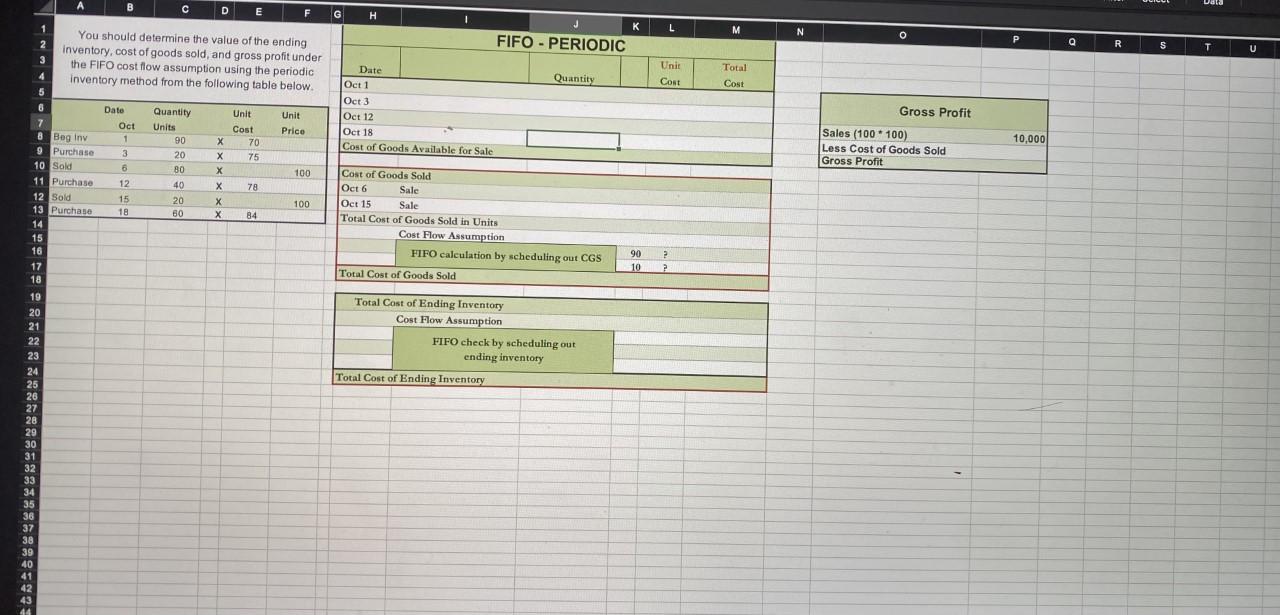
Task: Click the Sold label in row 10
Action: 62,166
